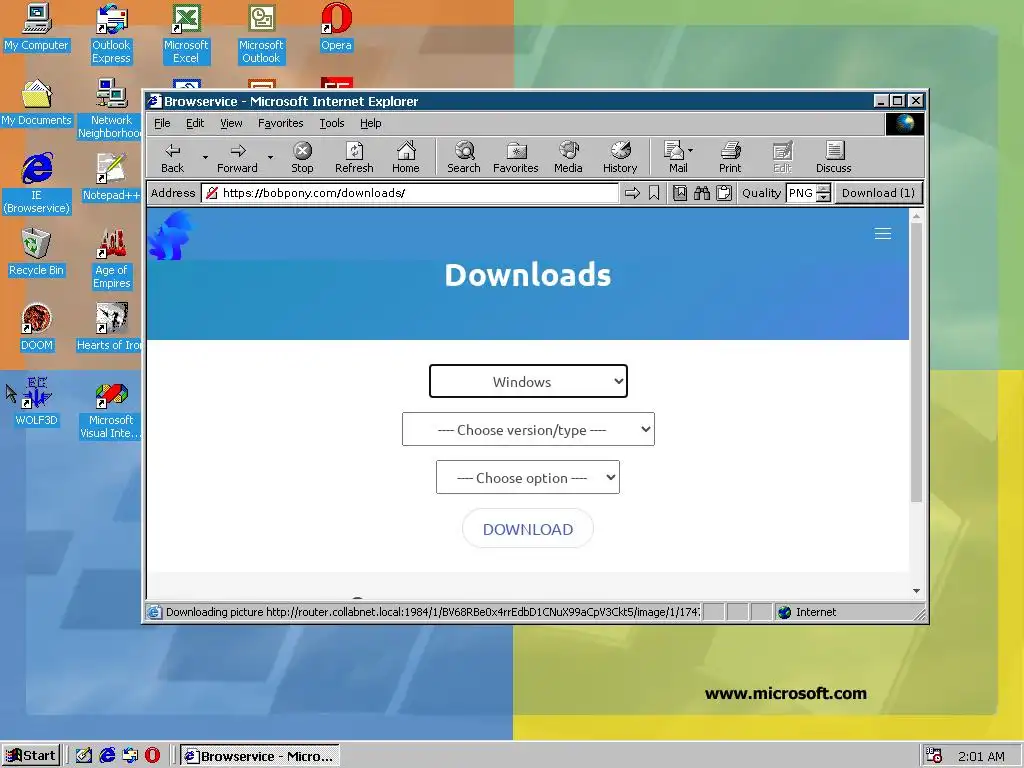Open the Edit menu

pyautogui.click(x=195, y=123)
